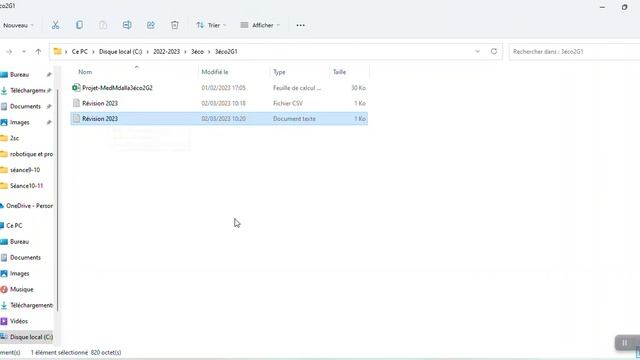Click the forward navigation arrow

tap(9, 52)
